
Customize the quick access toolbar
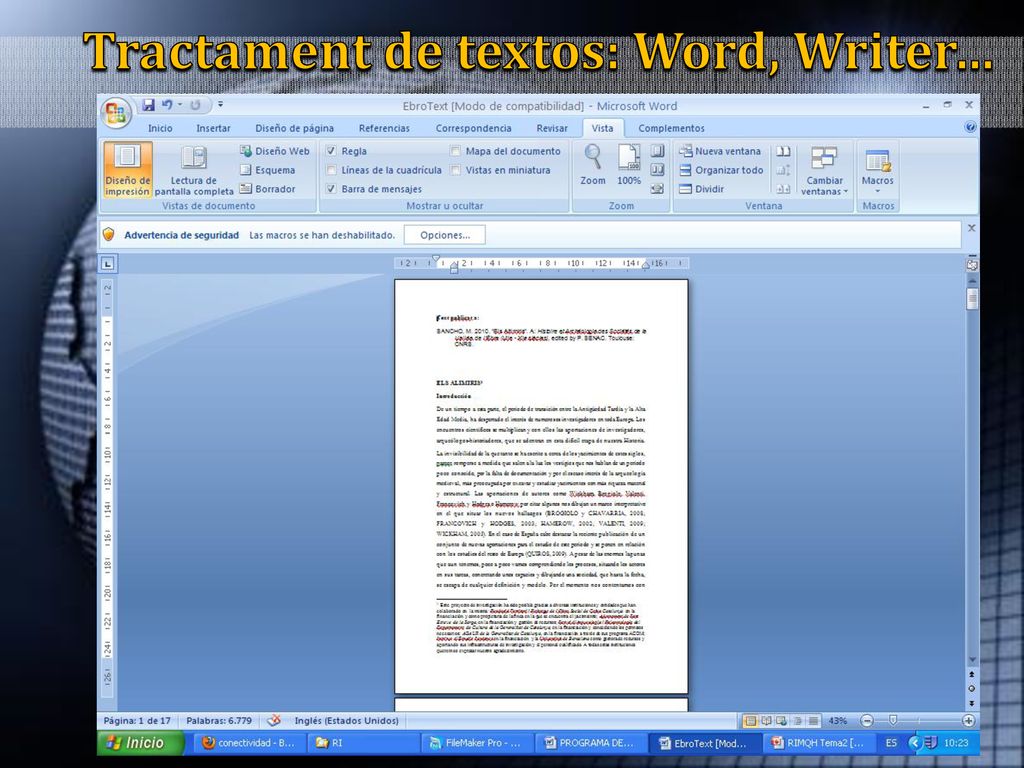220,104
